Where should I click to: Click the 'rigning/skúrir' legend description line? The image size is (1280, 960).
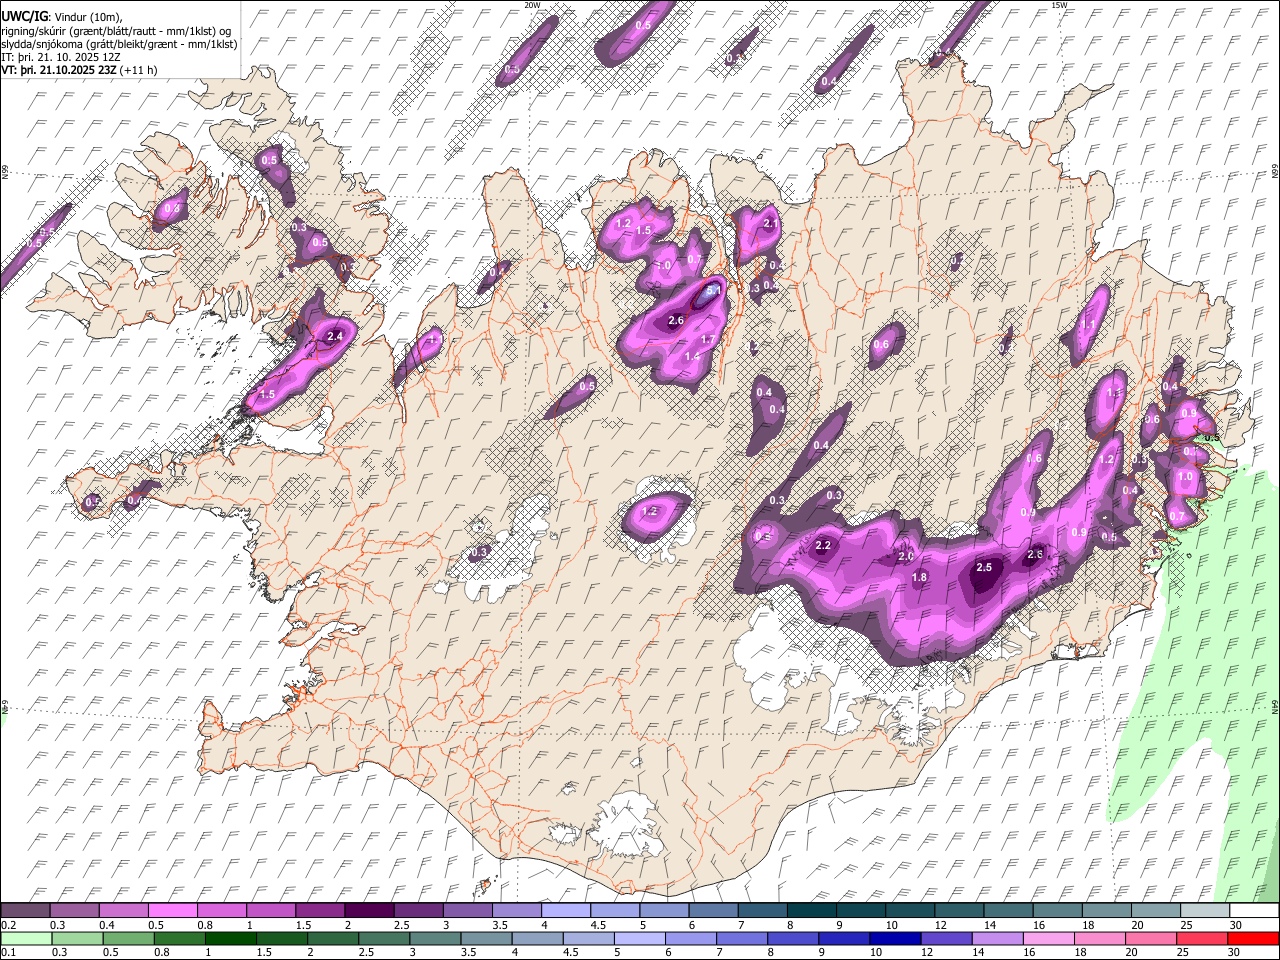(x=117, y=30)
